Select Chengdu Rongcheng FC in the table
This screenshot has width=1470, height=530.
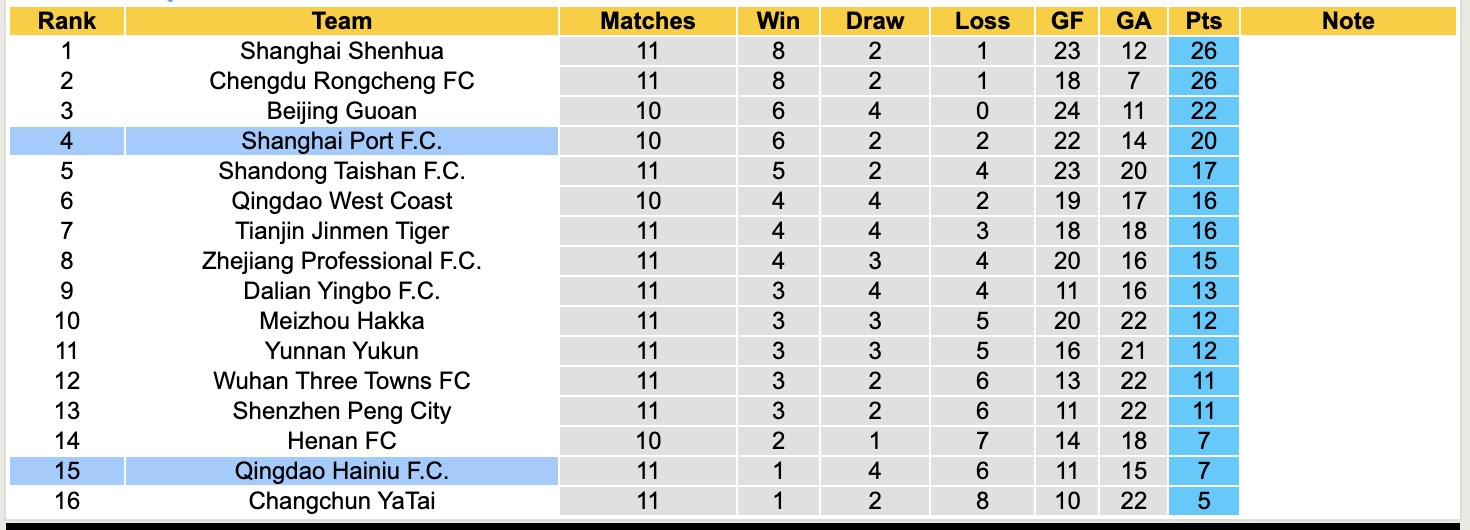point(341,81)
